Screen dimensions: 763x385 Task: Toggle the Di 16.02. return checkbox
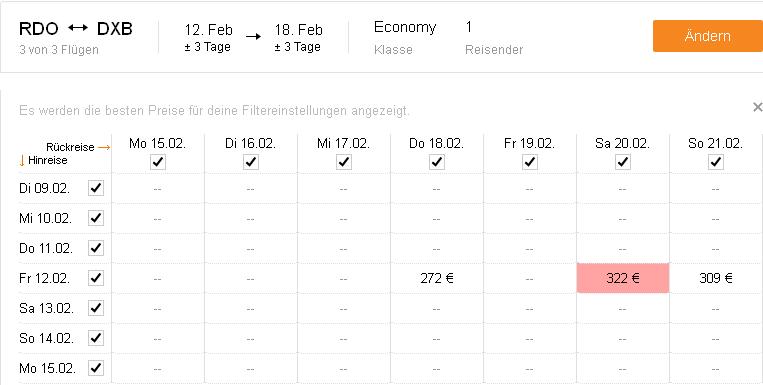[x=251, y=162]
